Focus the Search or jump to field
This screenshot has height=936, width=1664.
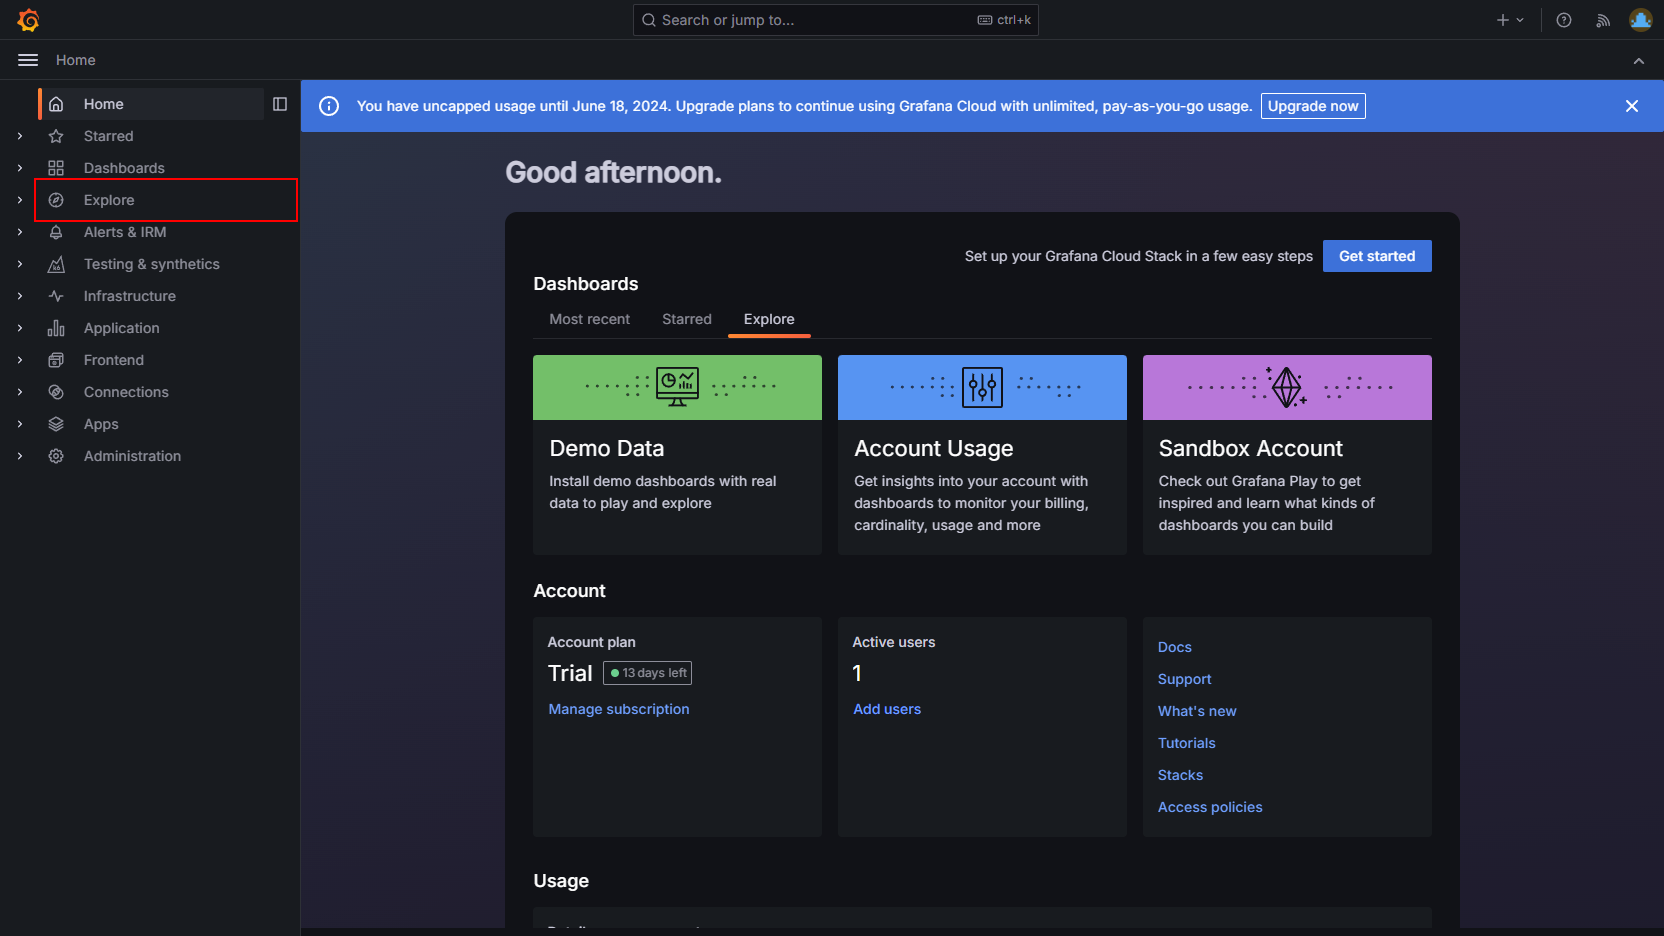[x=836, y=20]
